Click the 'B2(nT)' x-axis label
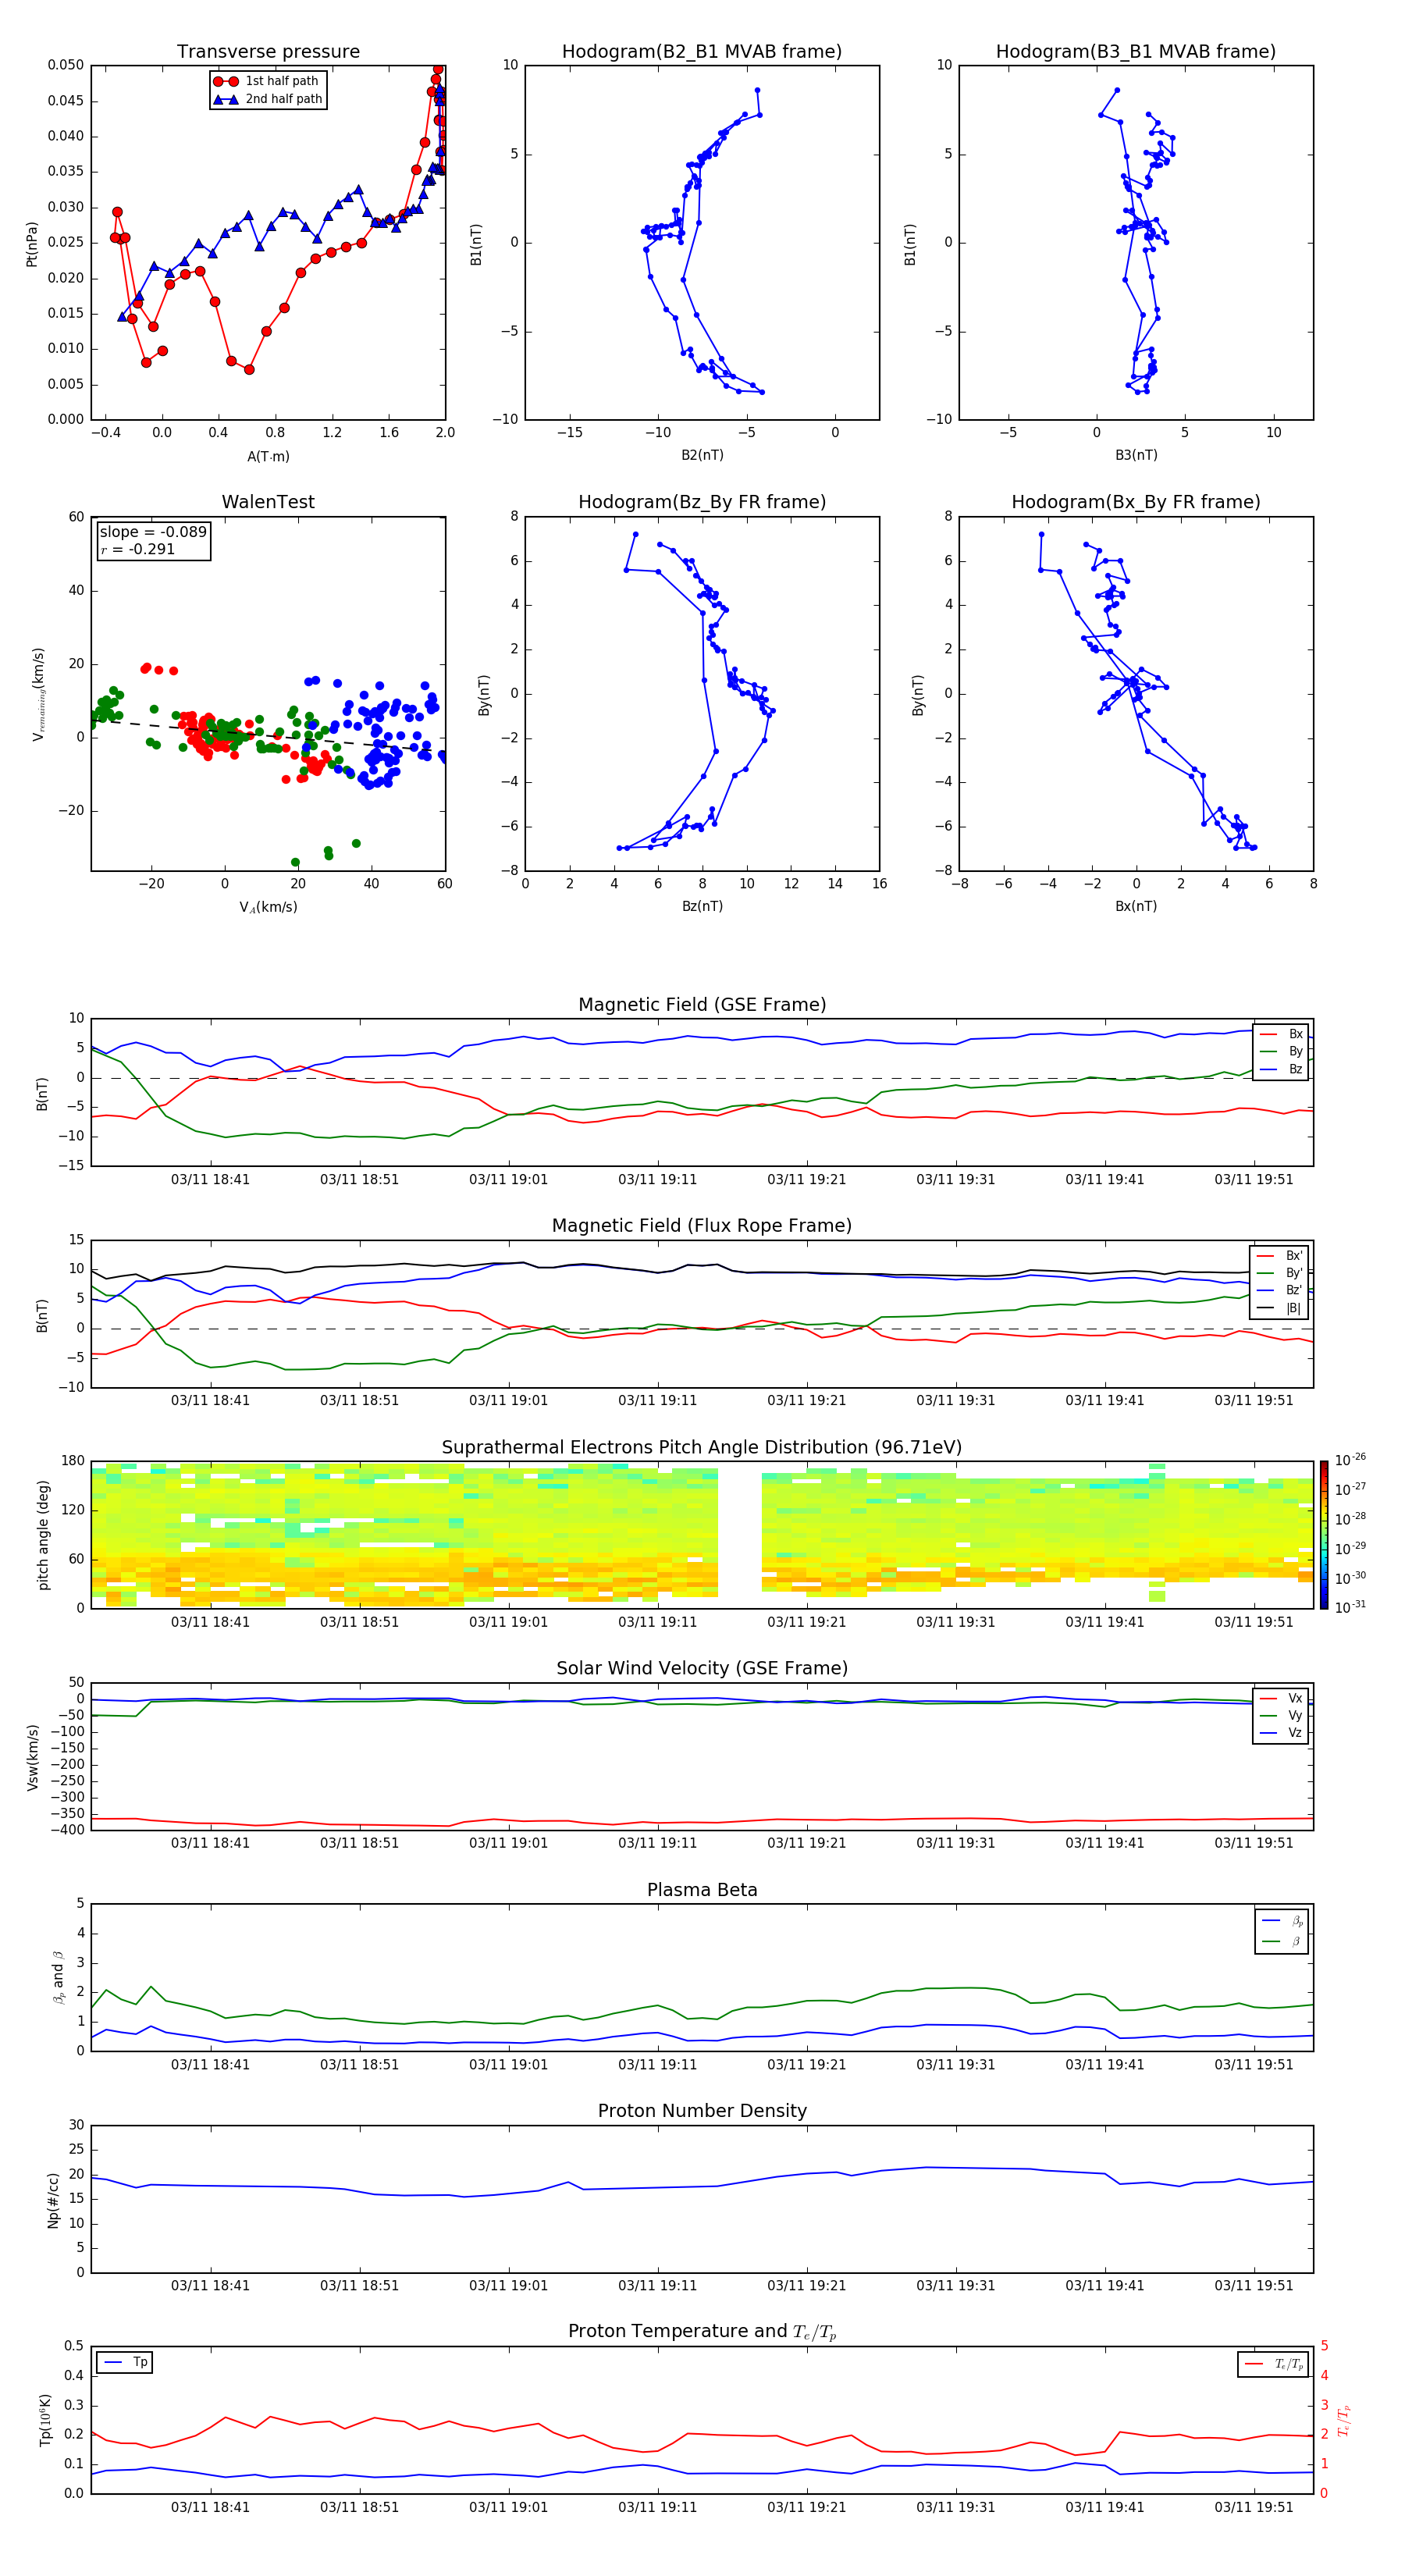This screenshot has height=2576, width=1405. (702, 455)
